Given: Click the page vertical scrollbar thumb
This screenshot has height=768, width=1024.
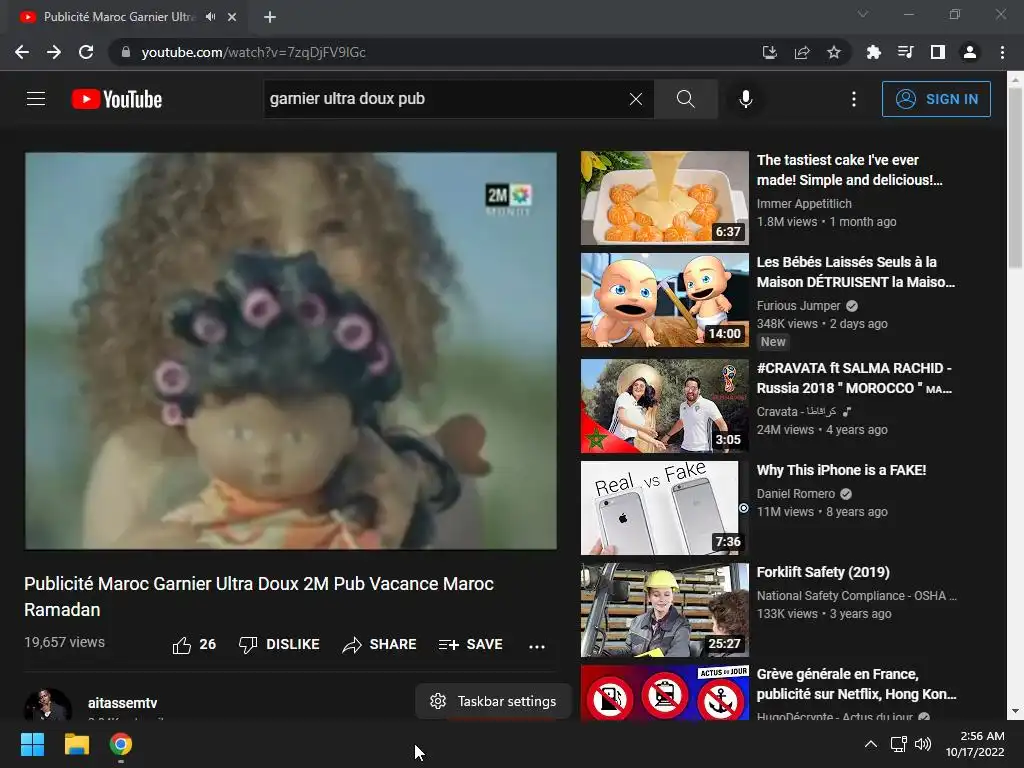Looking at the screenshot, I should point(1015,178).
